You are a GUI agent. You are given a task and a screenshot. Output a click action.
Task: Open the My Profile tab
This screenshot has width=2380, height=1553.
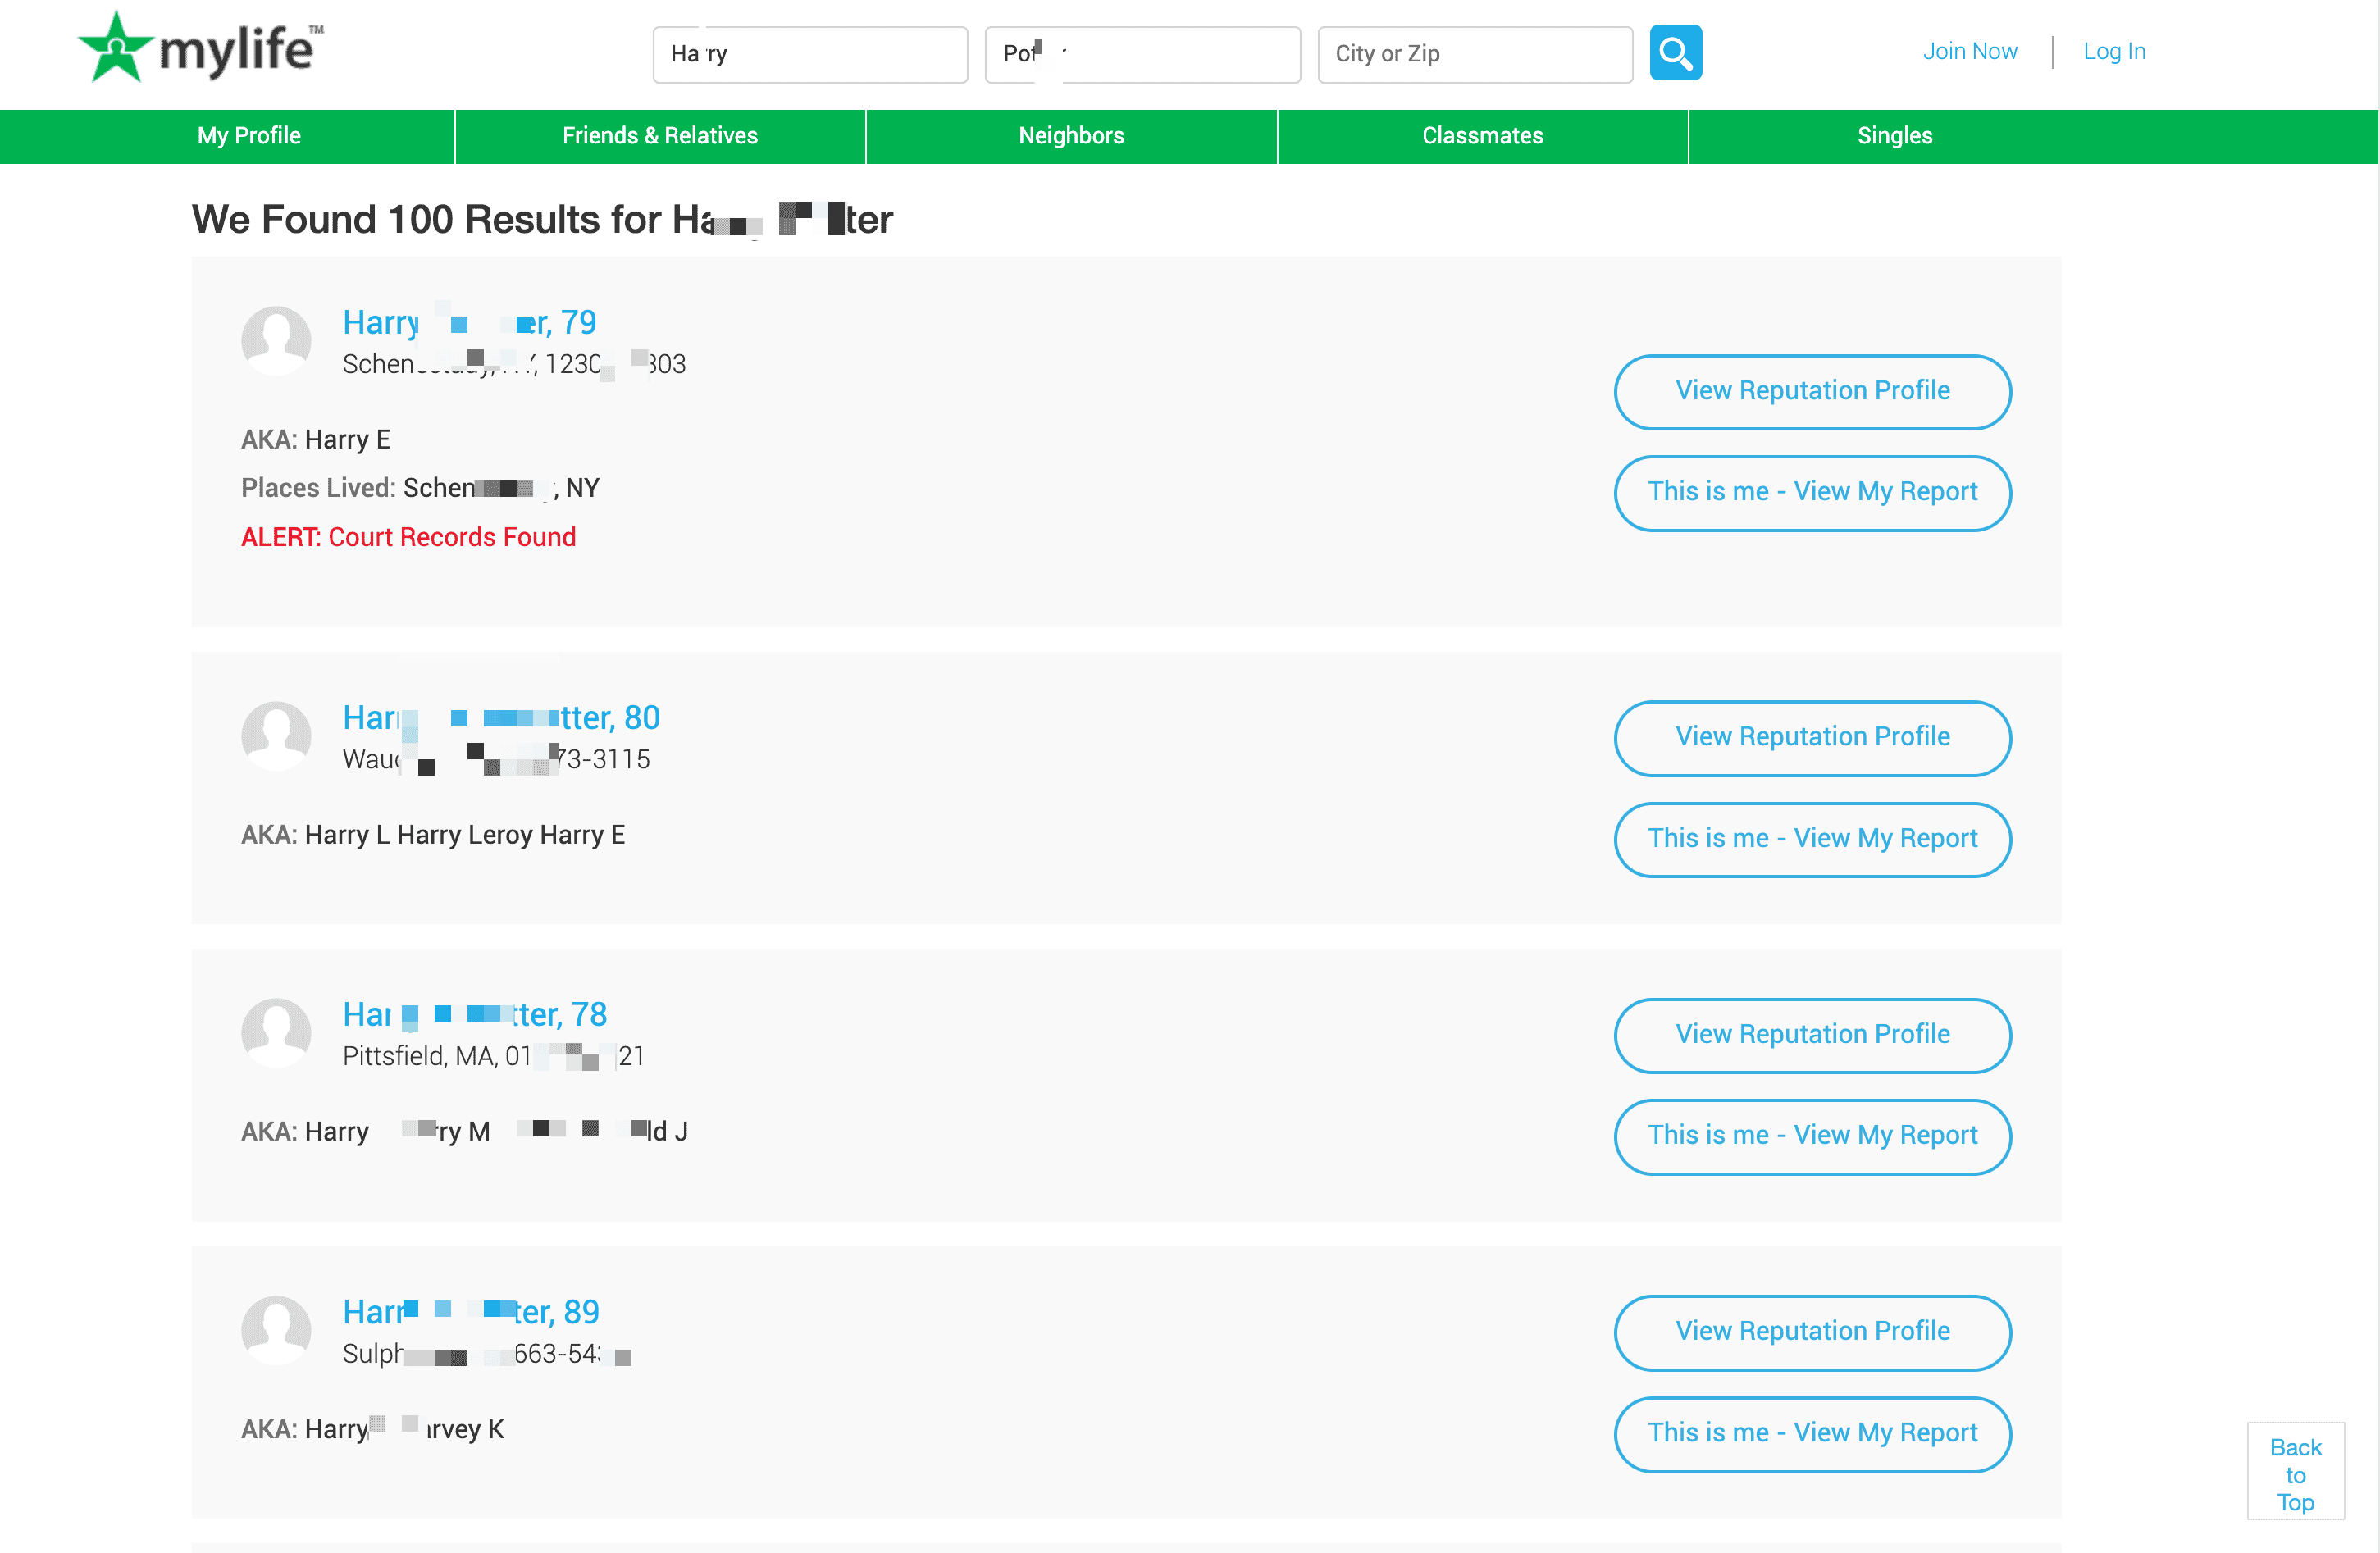[249, 136]
